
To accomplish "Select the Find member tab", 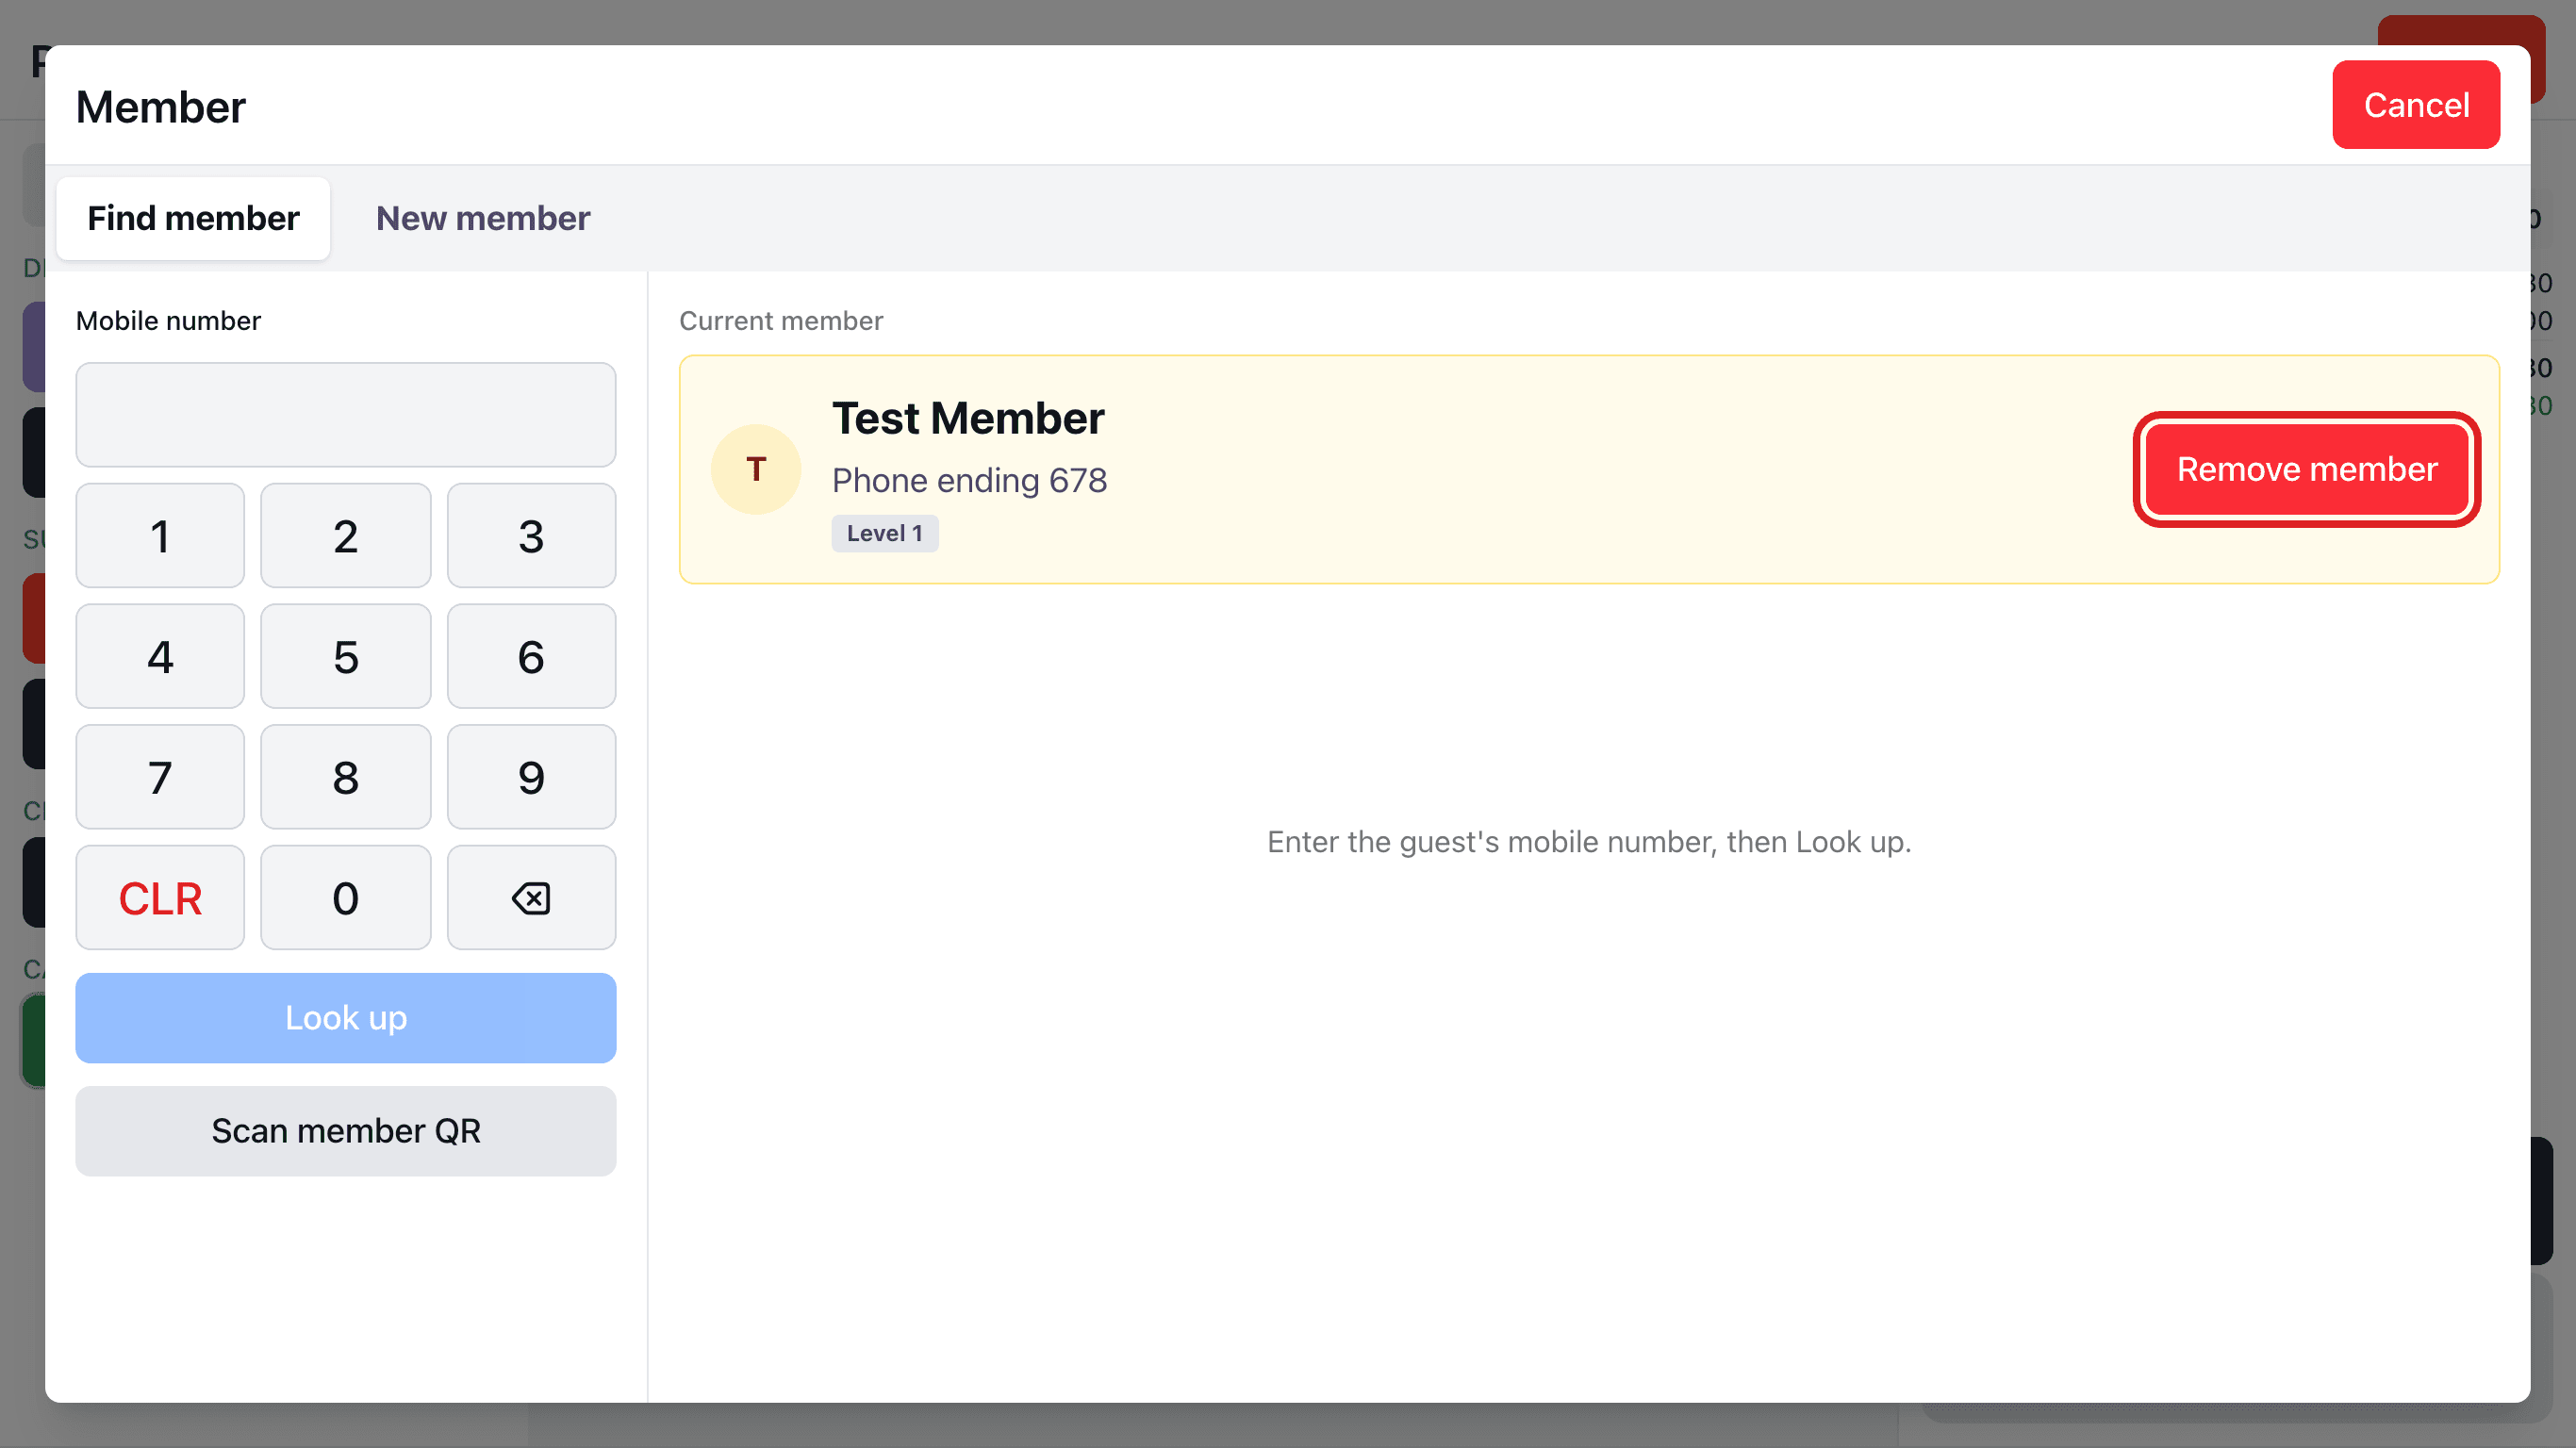I will [193, 218].
